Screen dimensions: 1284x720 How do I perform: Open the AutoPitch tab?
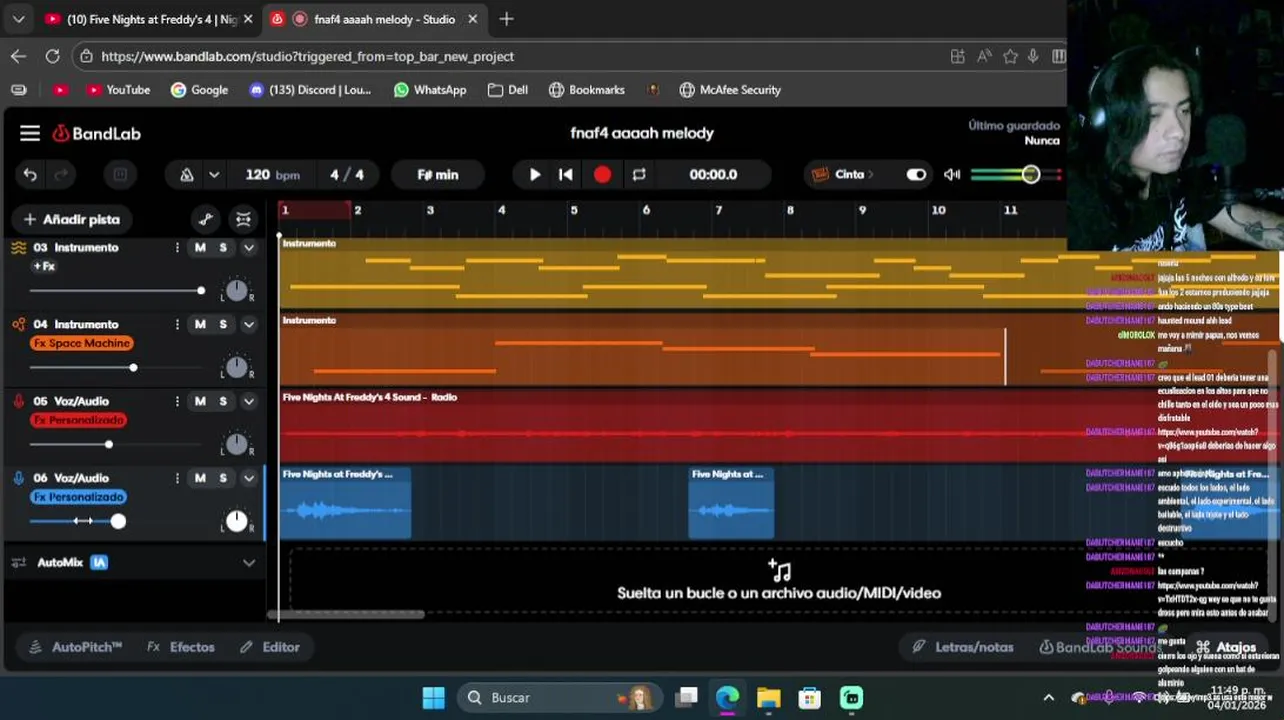click(x=76, y=647)
